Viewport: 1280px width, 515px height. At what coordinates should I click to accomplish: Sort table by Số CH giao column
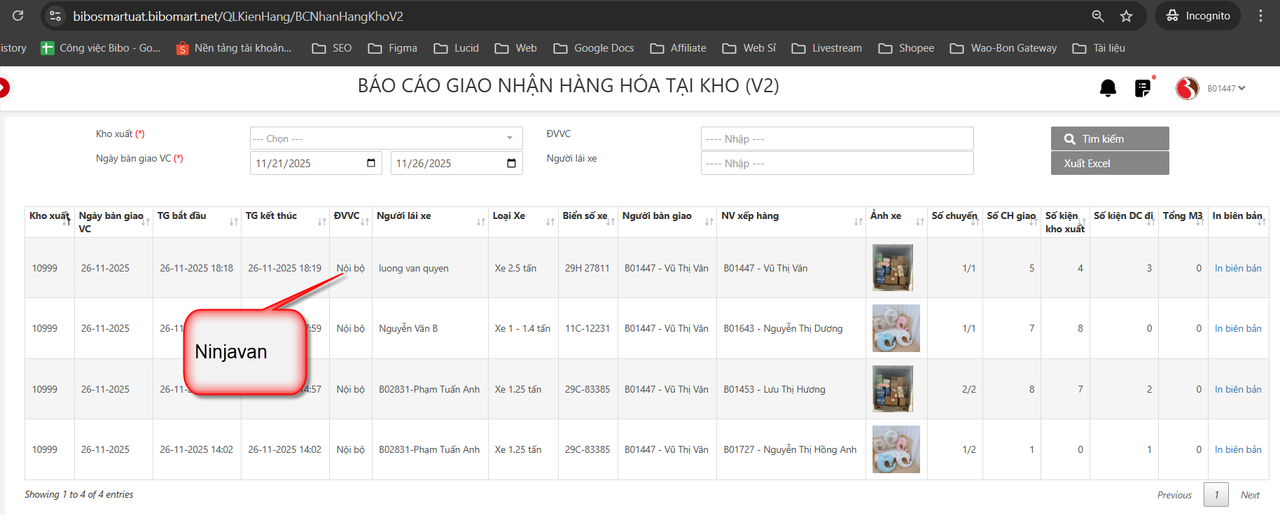1011,222
